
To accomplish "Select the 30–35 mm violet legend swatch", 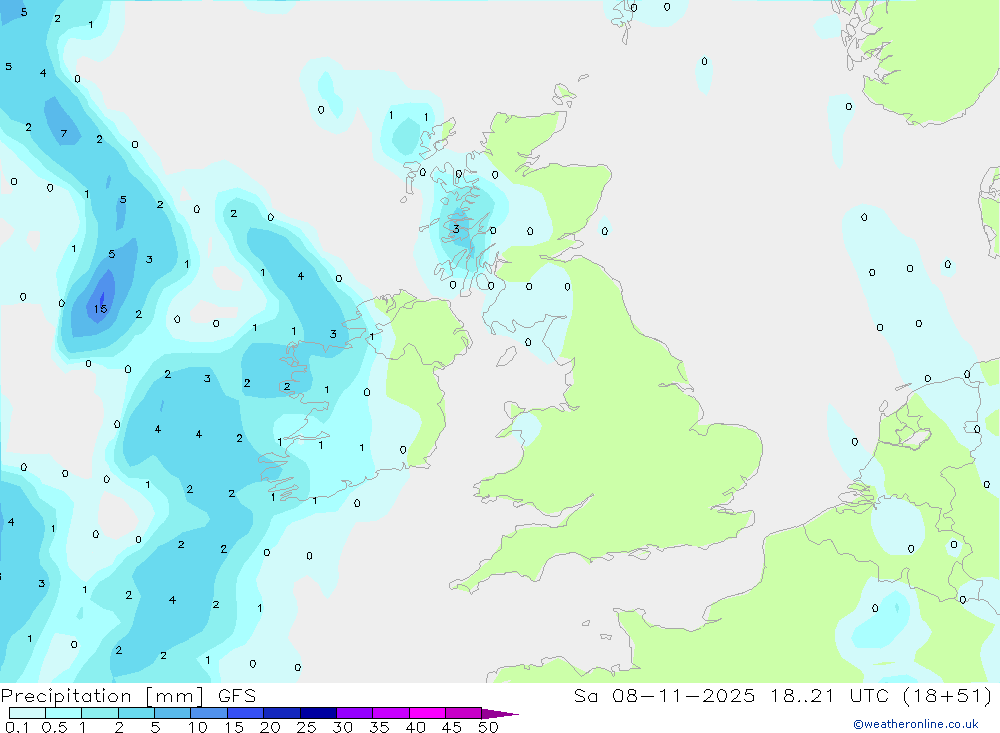I will [x=355, y=713].
